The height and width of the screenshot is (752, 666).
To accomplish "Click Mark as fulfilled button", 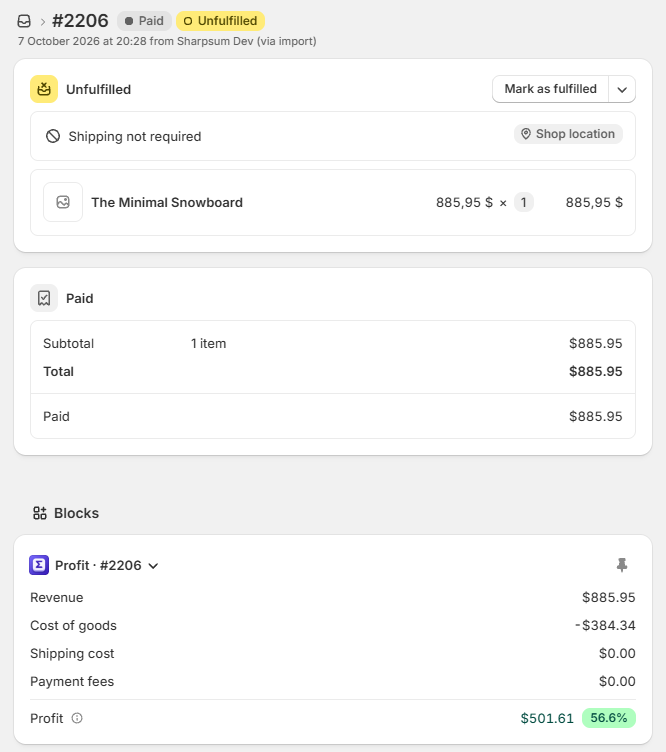I will coord(550,89).
